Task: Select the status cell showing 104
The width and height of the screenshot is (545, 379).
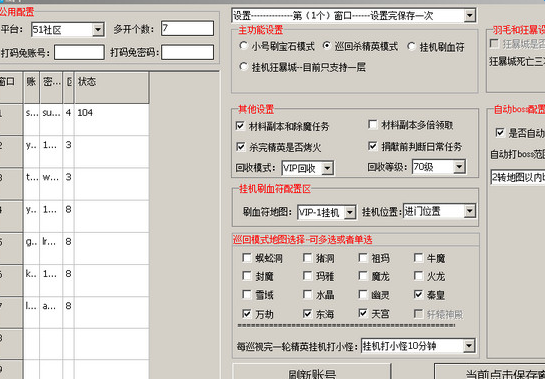Action: pos(112,119)
